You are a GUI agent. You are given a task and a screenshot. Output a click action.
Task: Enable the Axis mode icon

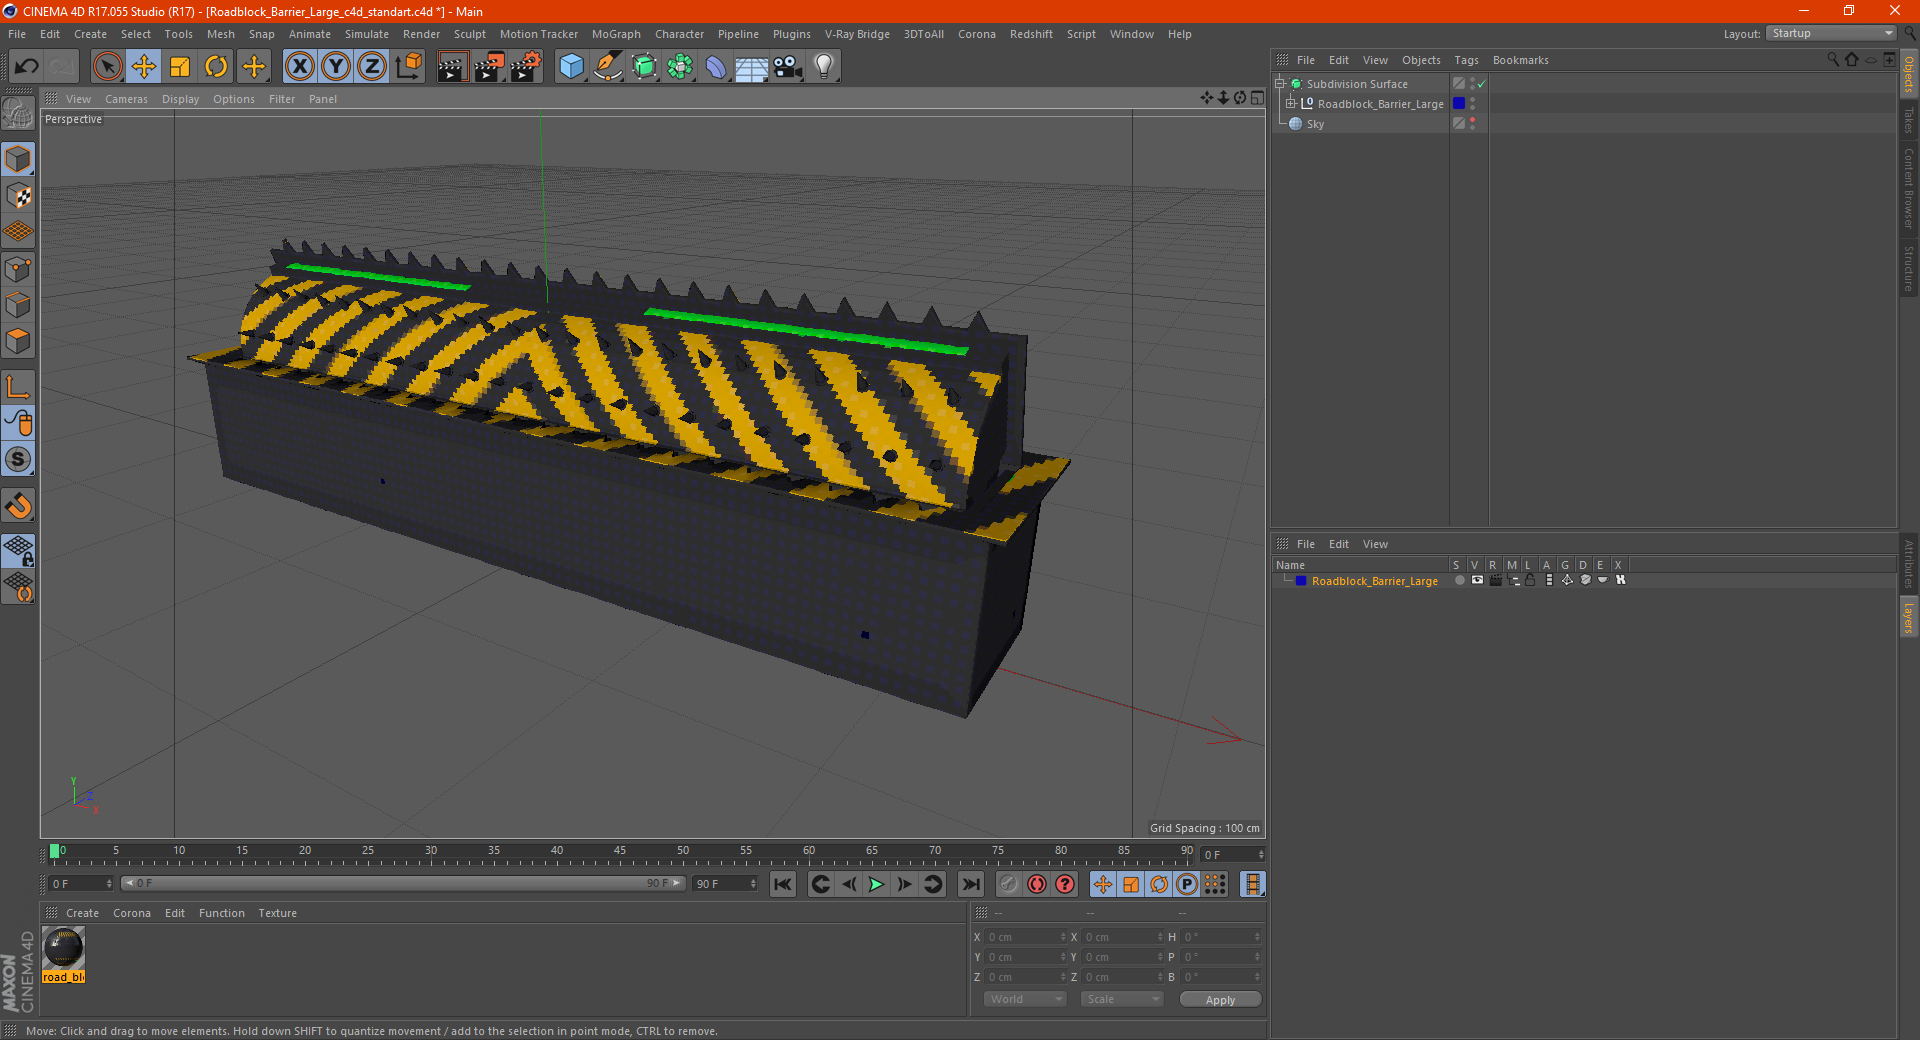19,387
